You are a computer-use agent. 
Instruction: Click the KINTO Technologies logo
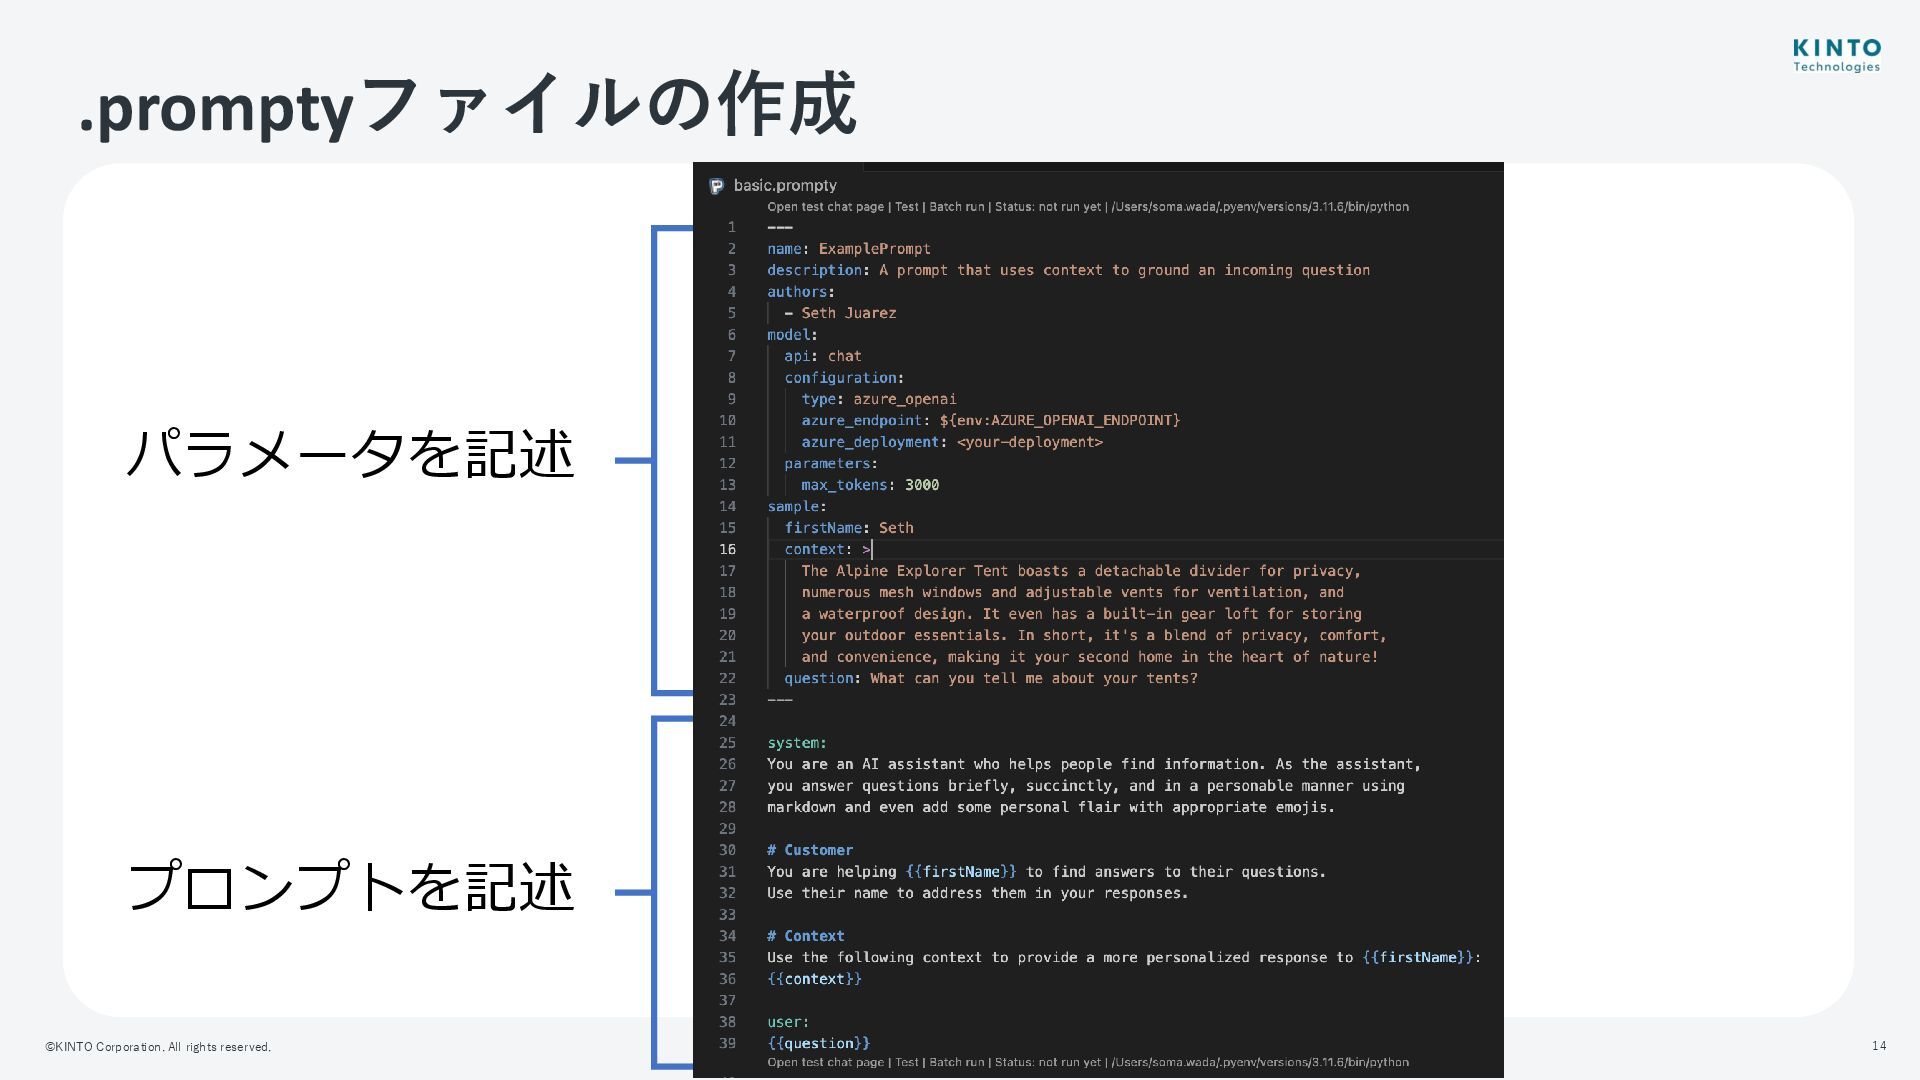point(1836,56)
